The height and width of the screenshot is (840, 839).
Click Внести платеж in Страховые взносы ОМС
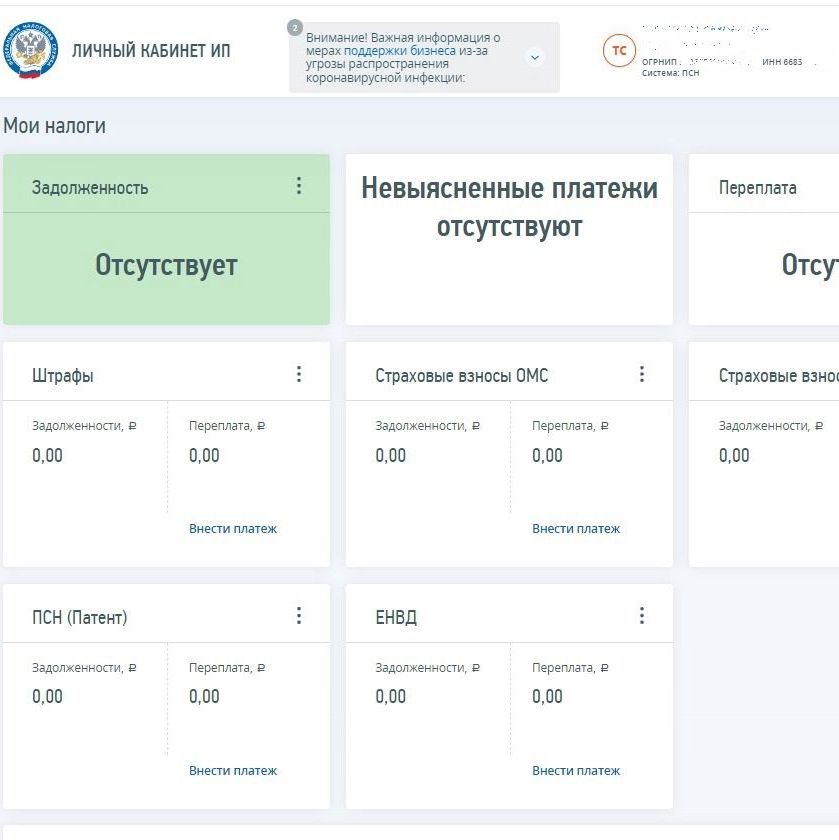pos(576,529)
